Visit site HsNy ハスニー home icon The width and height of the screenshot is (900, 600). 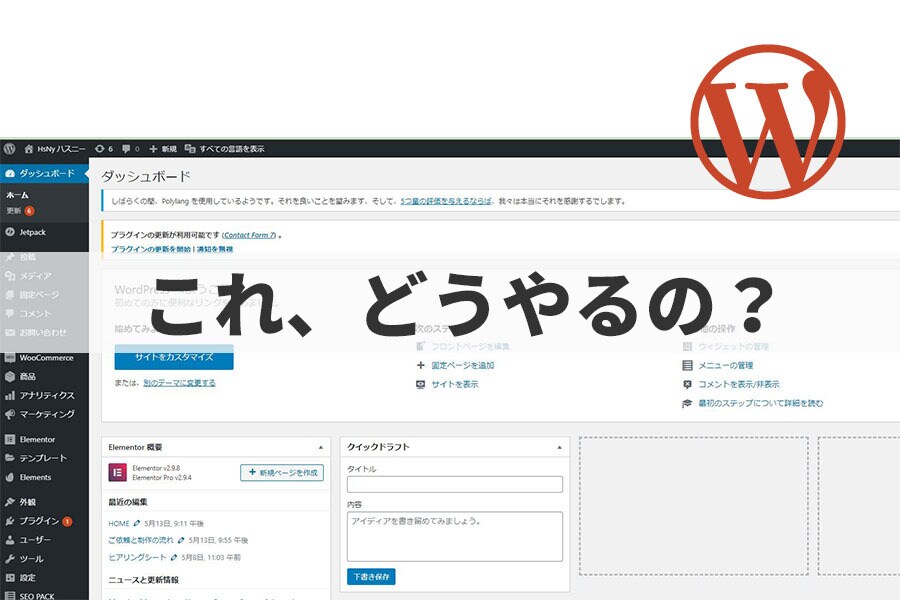[29, 149]
